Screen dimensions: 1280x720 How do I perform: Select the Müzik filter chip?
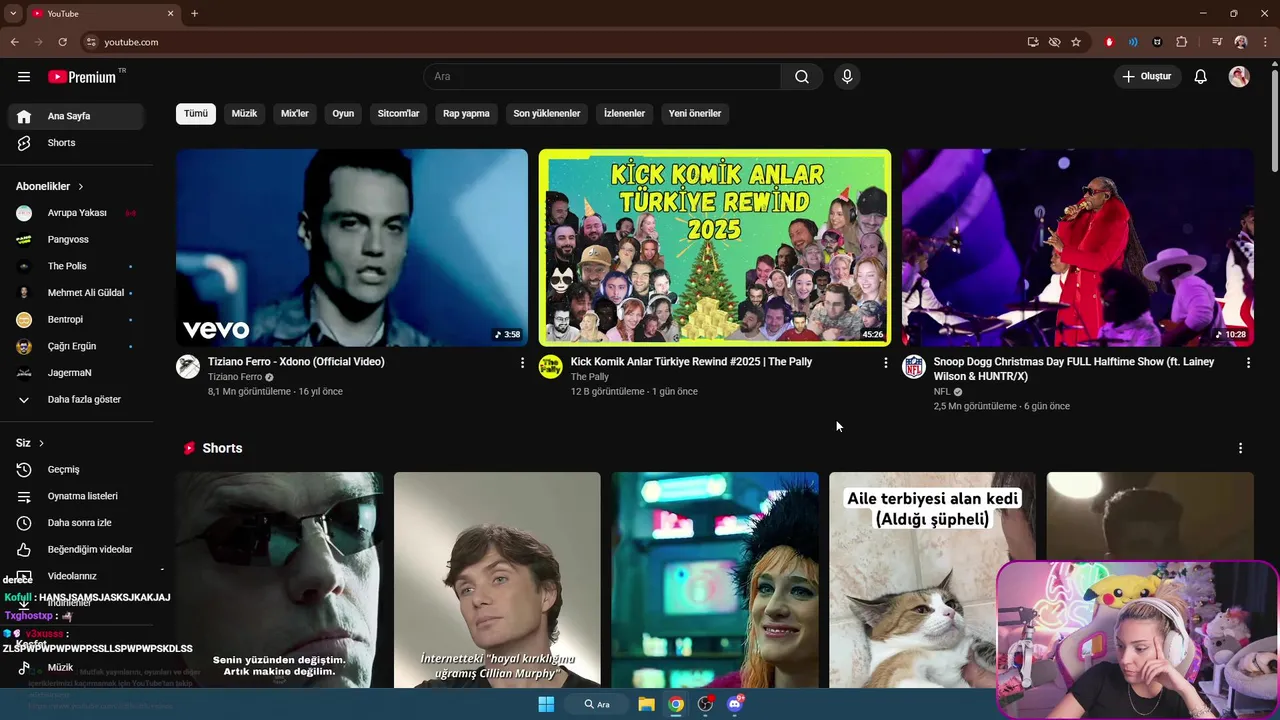(x=244, y=114)
